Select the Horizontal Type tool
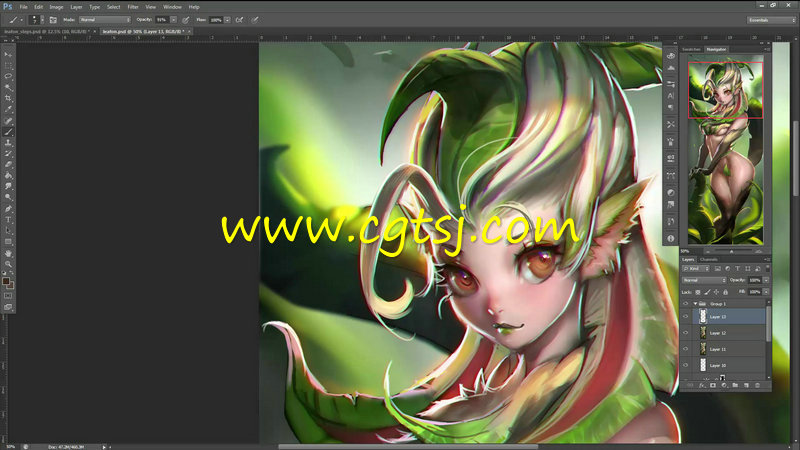 click(x=8, y=220)
